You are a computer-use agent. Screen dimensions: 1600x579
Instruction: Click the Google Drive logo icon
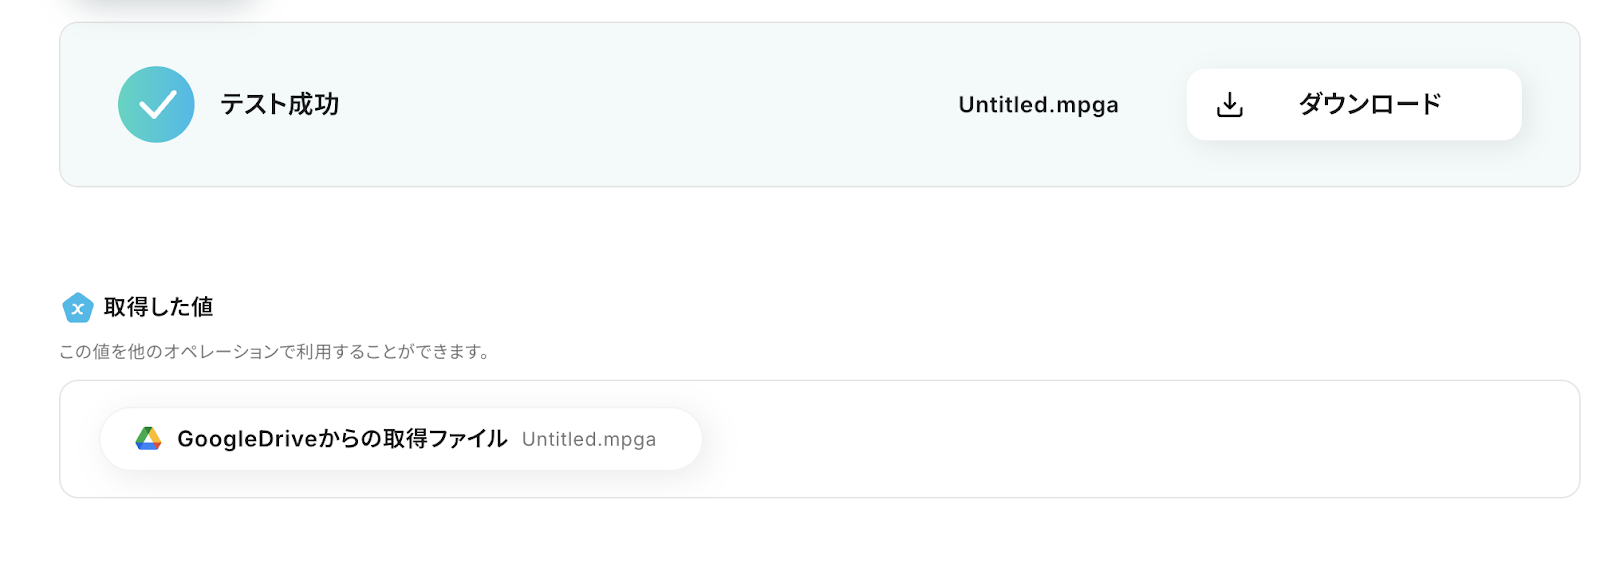click(x=149, y=439)
